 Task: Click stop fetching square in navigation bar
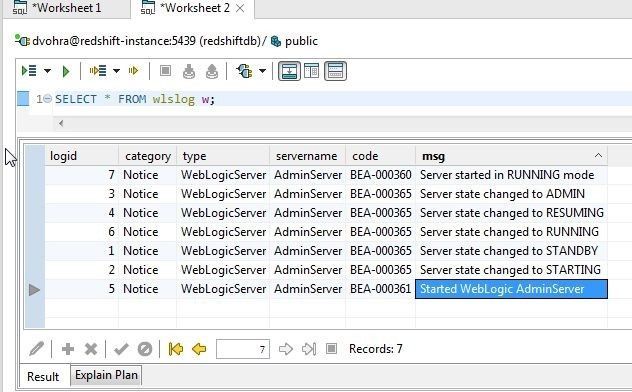coord(331,348)
